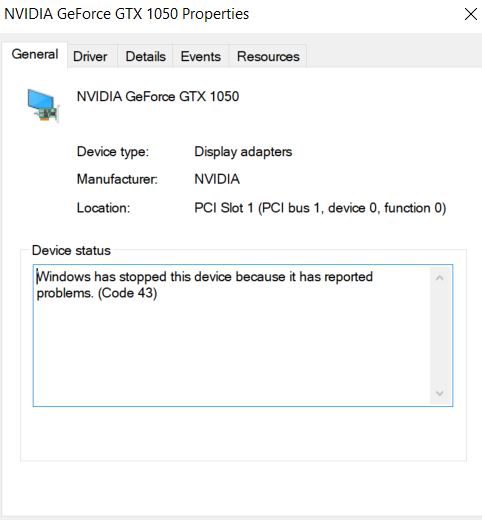
Task: Click the 'Manufacturer:' label
Action: click(117, 179)
